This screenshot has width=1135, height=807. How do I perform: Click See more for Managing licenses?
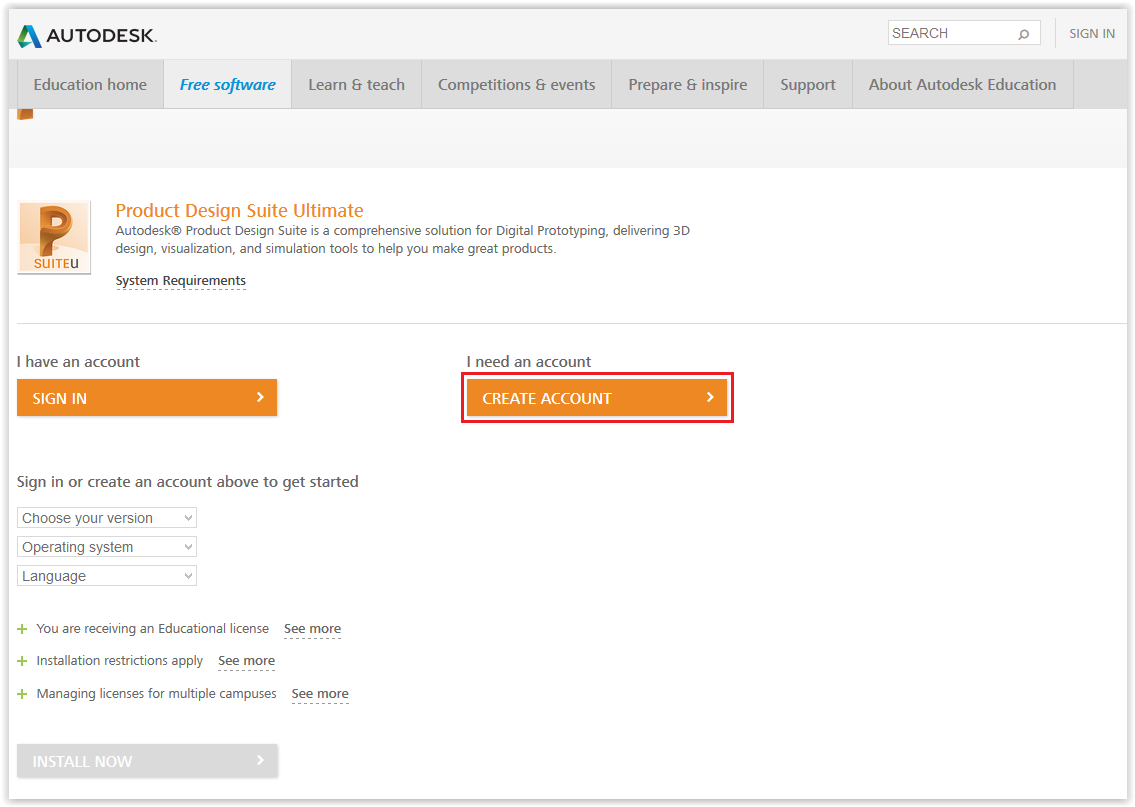tap(320, 693)
